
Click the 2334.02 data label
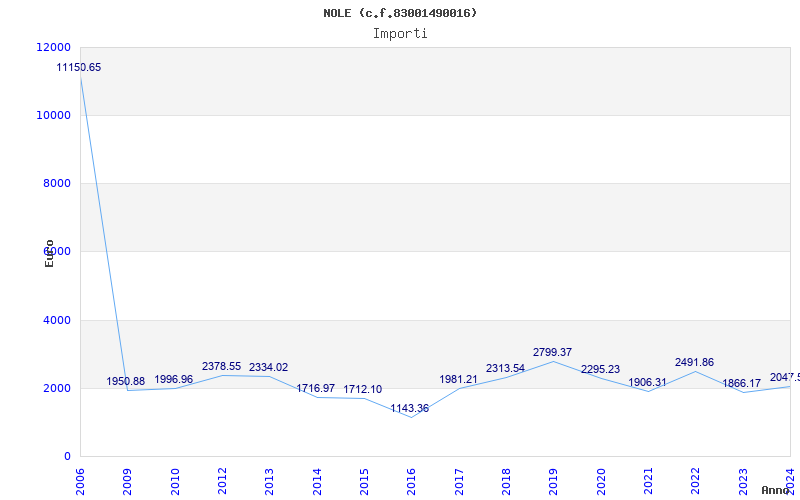(268, 367)
